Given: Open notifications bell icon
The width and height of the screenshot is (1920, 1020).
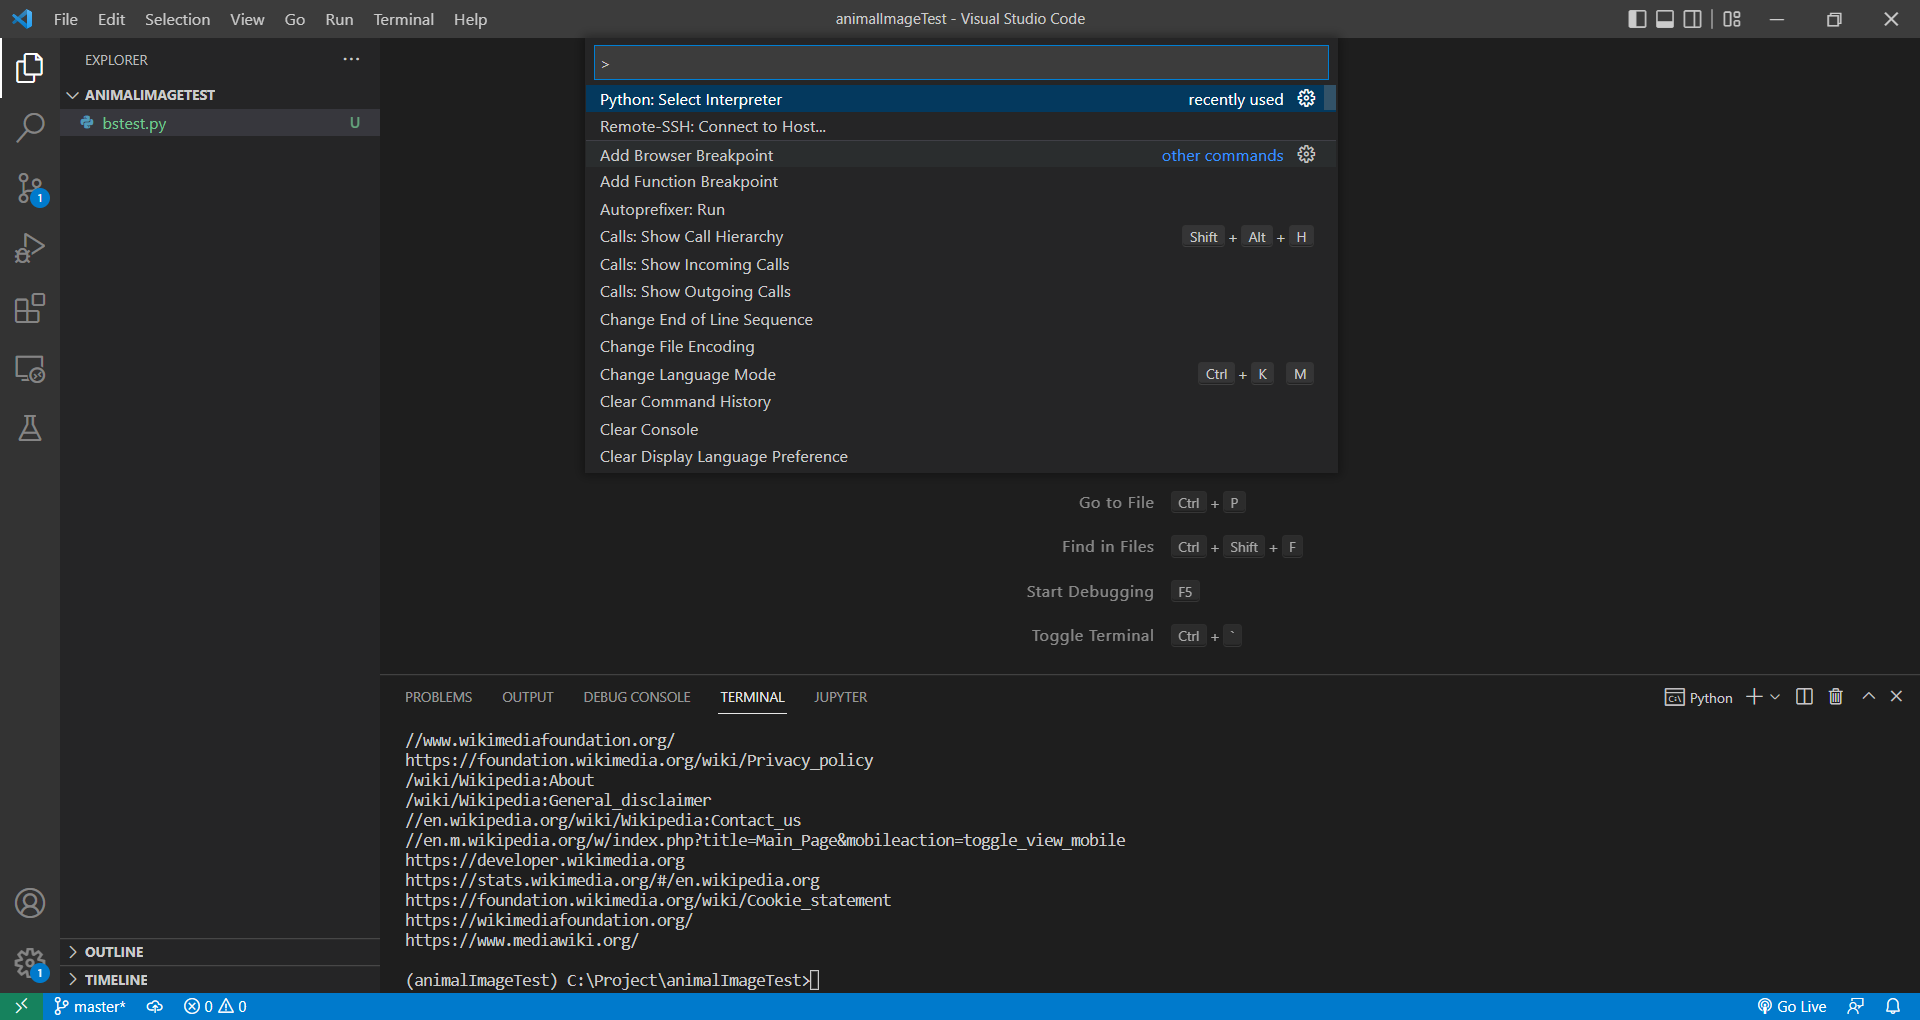Looking at the screenshot, I should pyautogui.click(x=1893, y=1006).
